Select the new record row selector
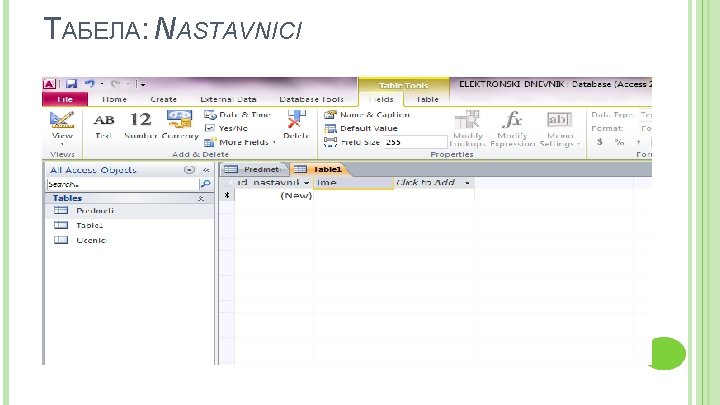The height and width of the screenshot is (405, 720). 227,195
